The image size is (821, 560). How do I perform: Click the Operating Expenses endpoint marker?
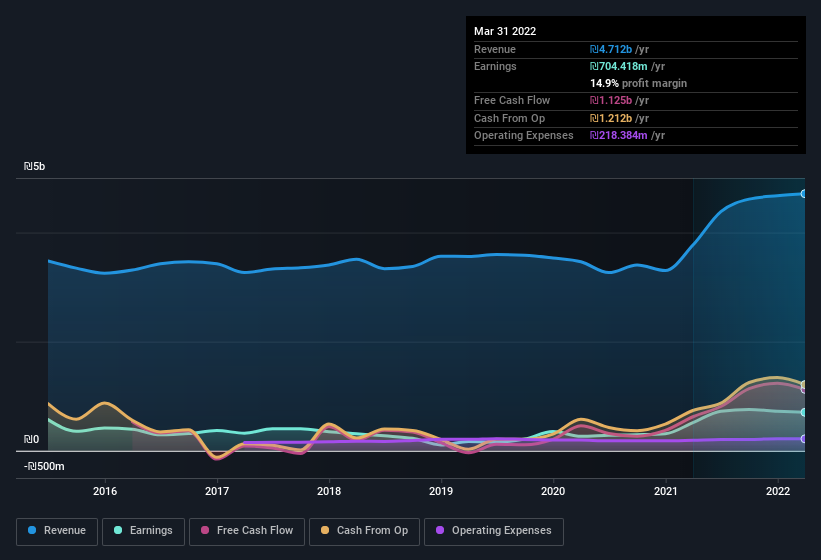[x=803, y=439]
